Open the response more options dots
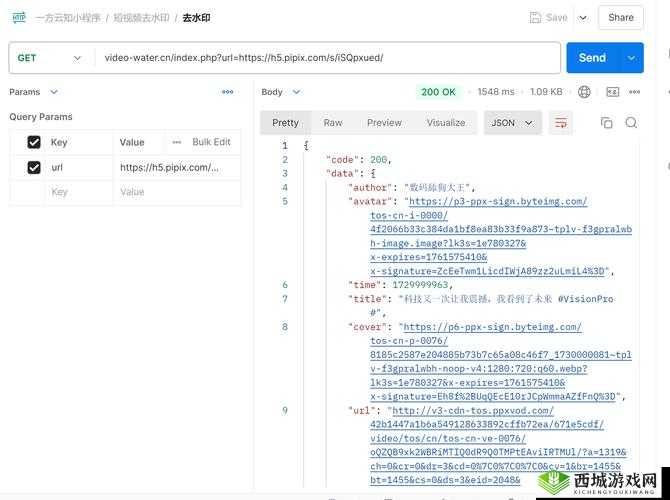Screen dimensions: 670x500 pyautogui.click(x=635, y=92)
